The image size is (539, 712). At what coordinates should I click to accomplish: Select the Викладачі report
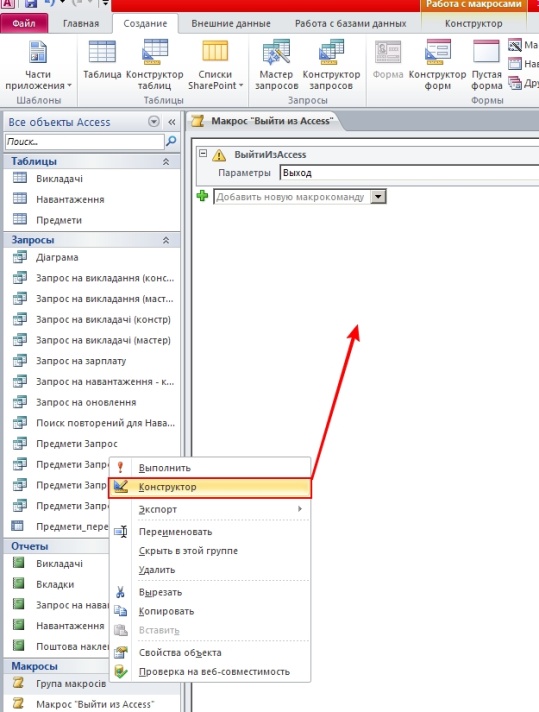click(x=57, y=564)
